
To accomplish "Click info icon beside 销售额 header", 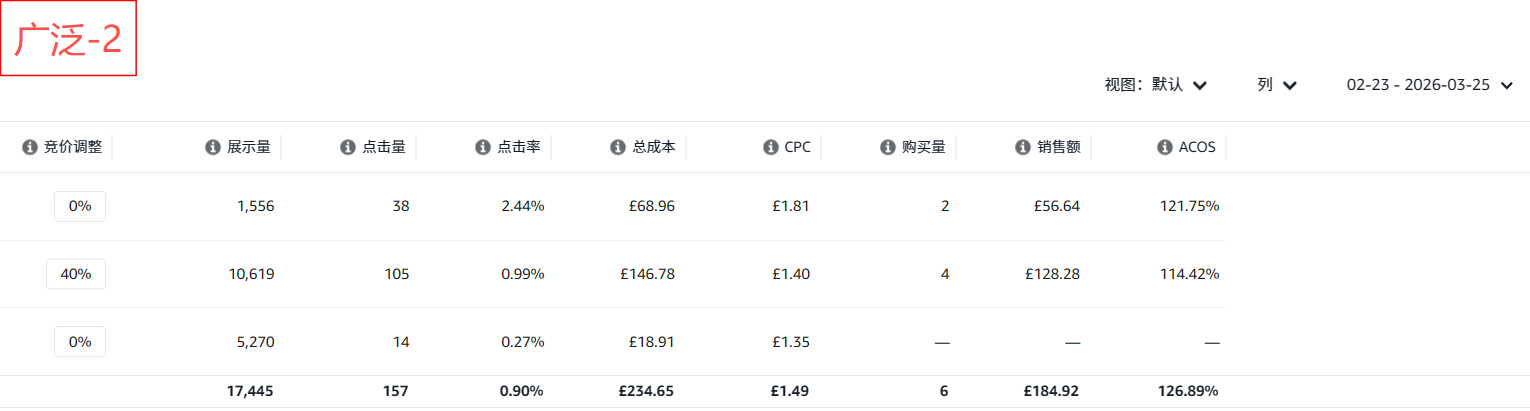I will pos(1023,147).
